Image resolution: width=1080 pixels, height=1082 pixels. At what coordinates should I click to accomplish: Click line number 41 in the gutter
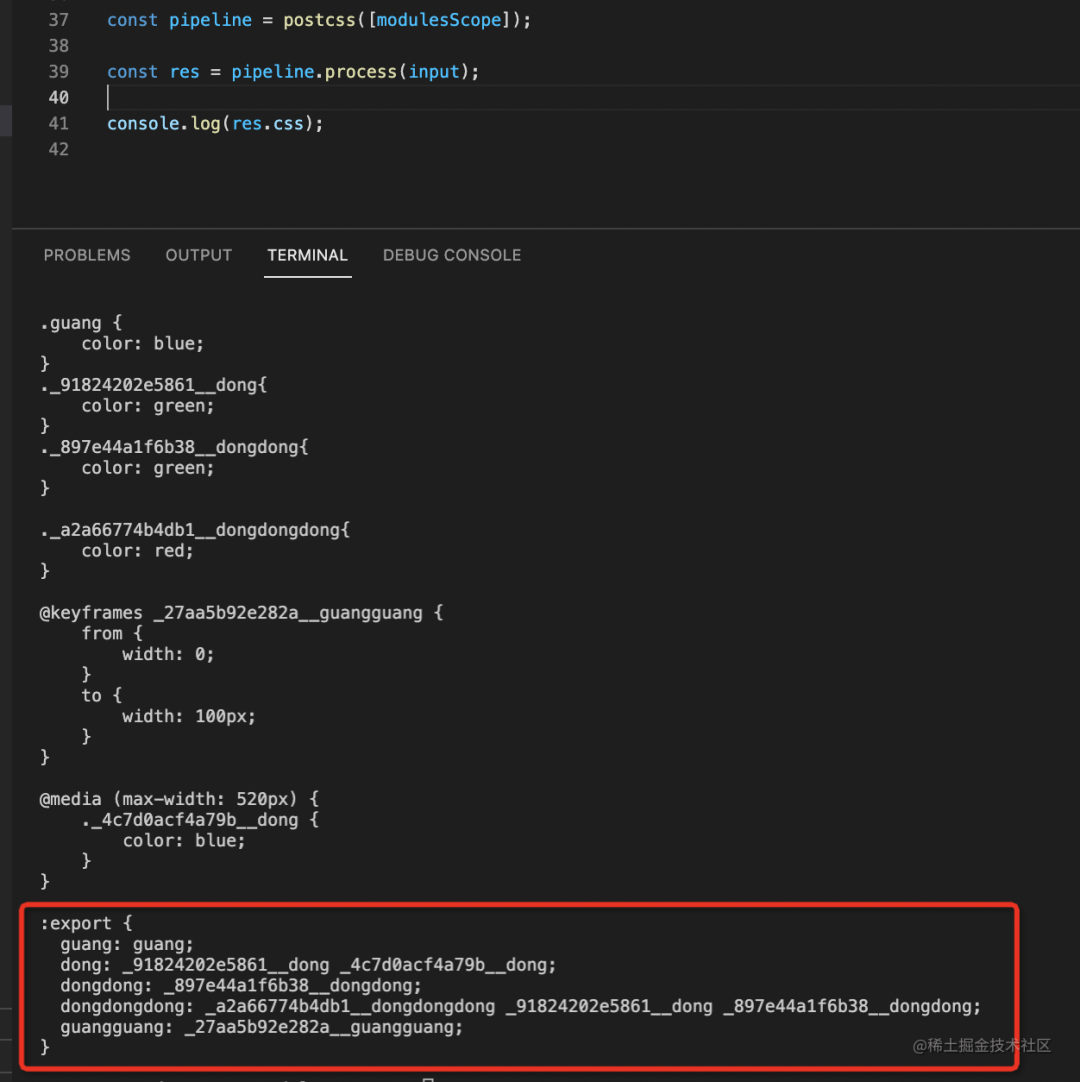click(x=58, y=124)
